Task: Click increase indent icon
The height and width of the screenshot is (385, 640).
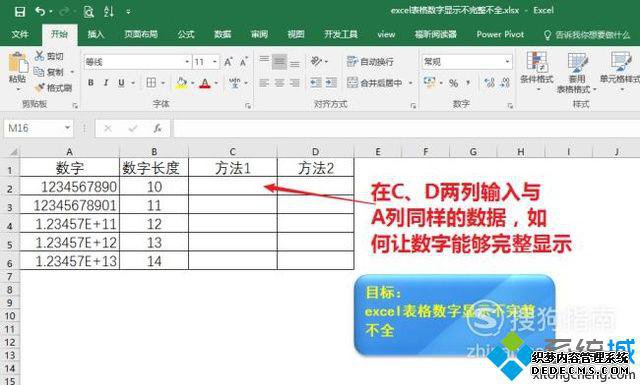Action: (331, 83)
